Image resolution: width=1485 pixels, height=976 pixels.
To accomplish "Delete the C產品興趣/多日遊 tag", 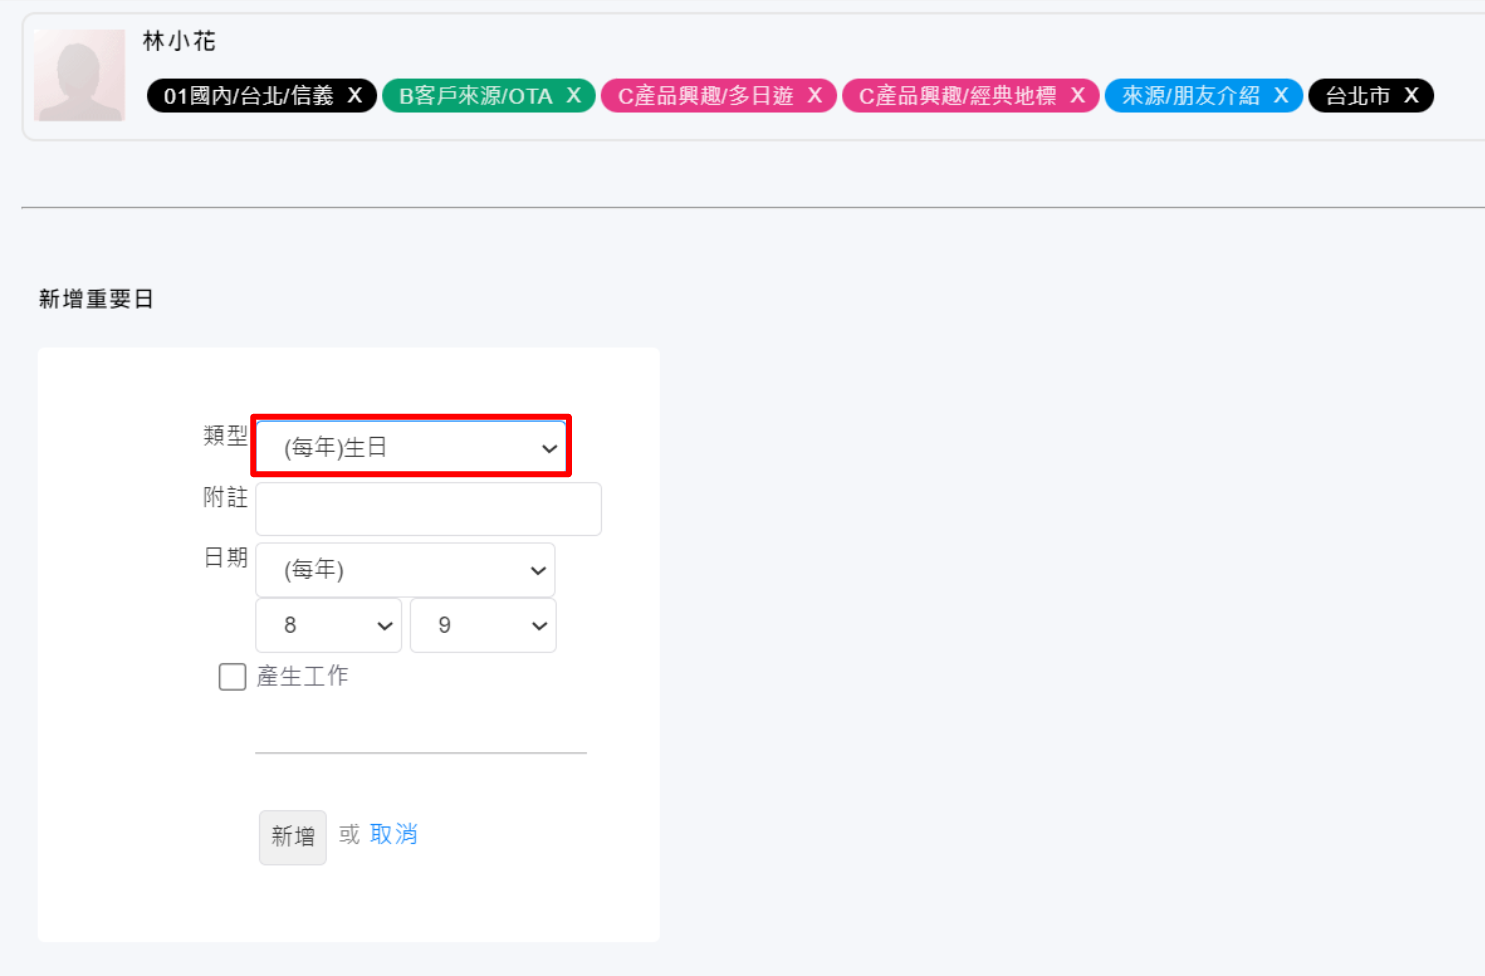I will click(x=815, y=95).
